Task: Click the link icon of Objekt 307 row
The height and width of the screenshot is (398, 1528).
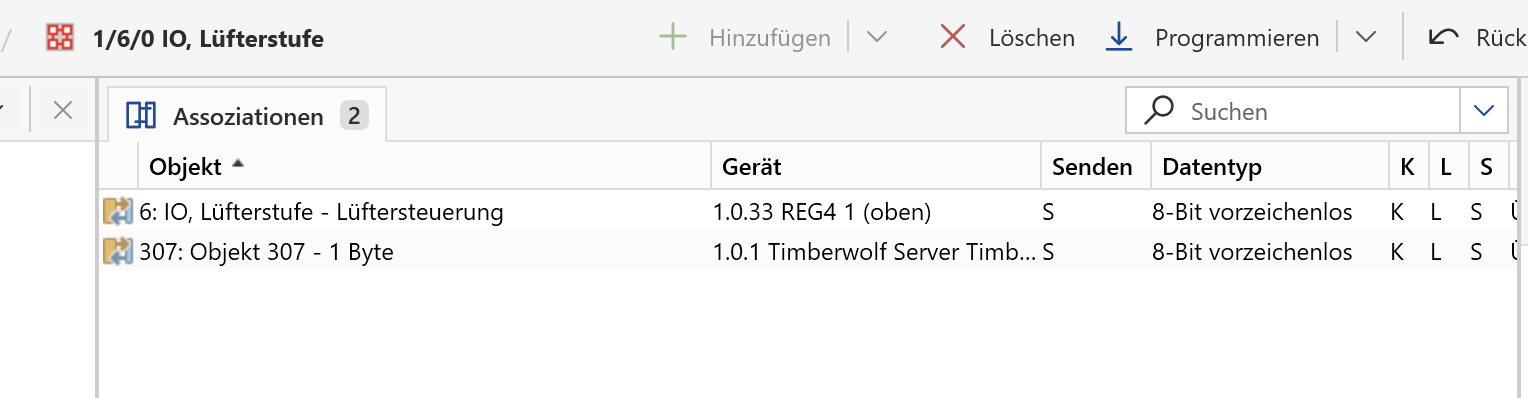Action: [117, 252]
